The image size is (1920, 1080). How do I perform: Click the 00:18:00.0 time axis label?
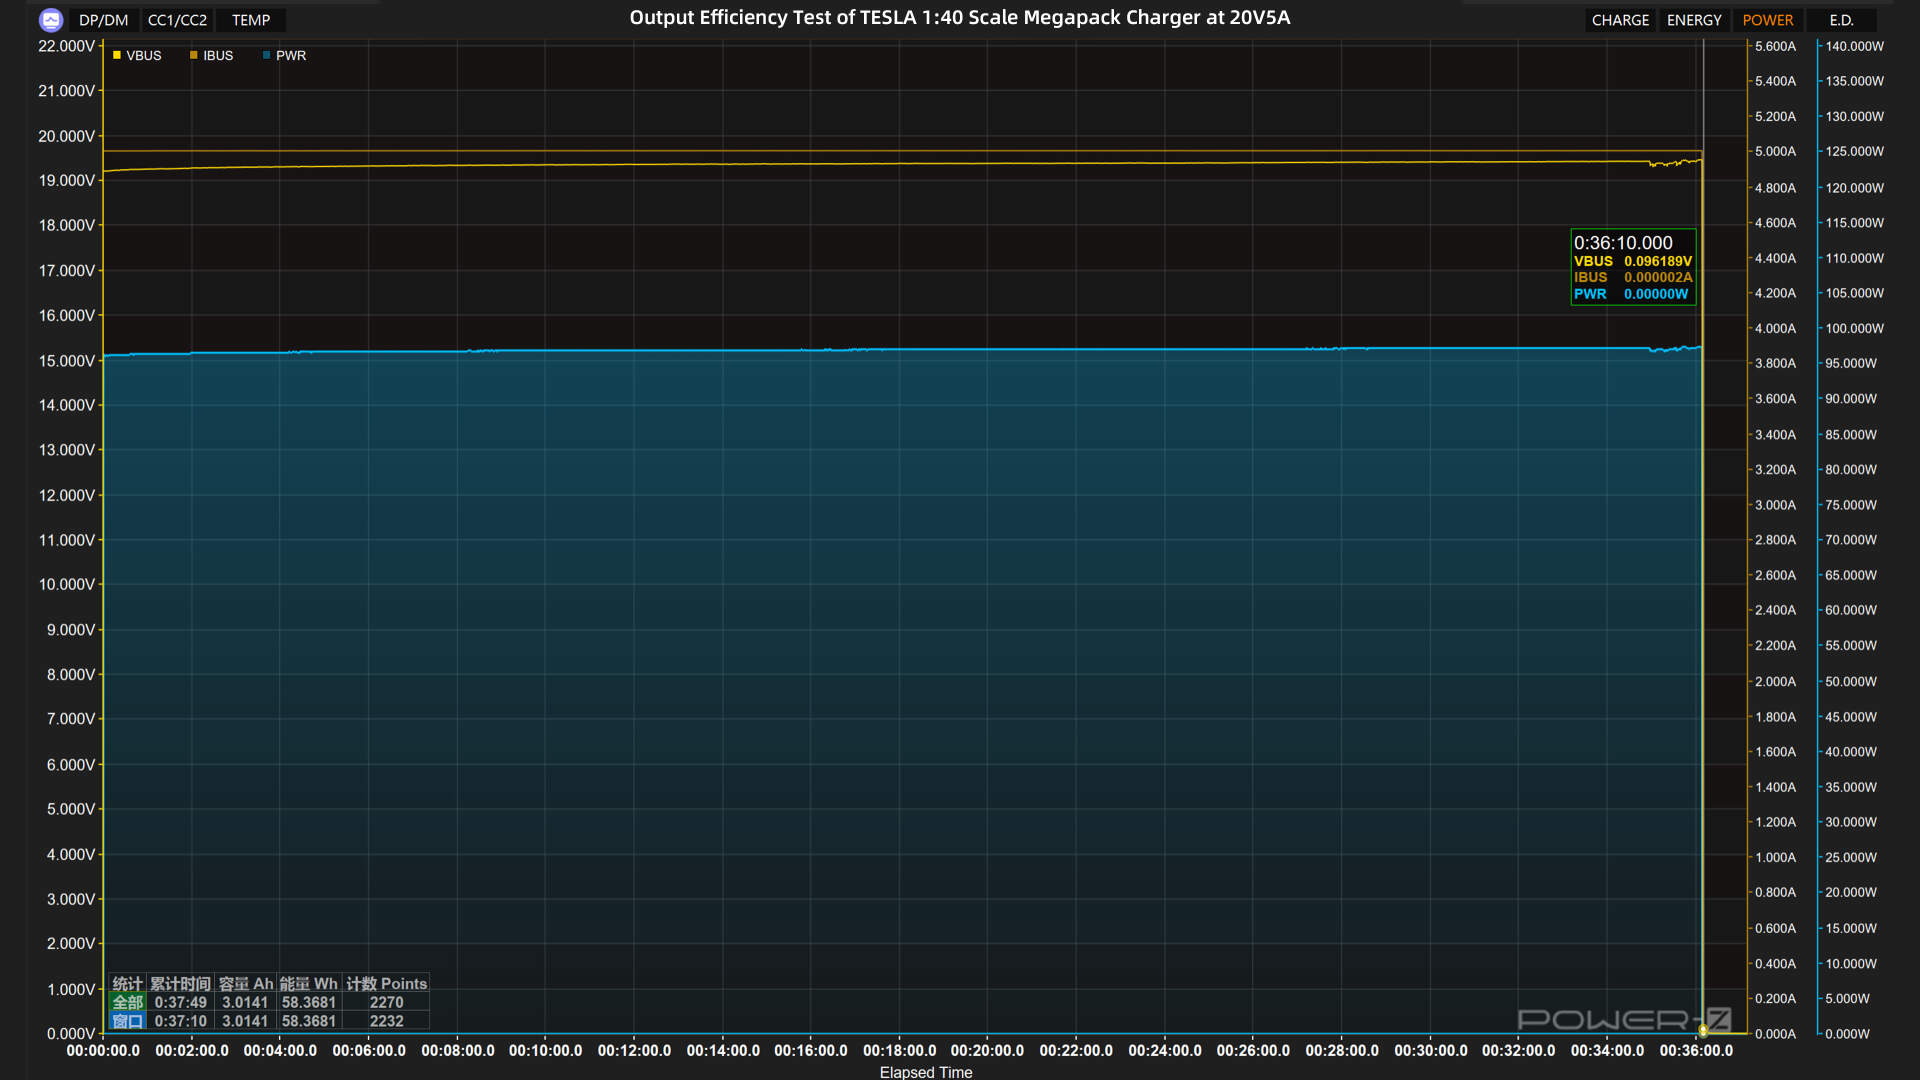899,1050
